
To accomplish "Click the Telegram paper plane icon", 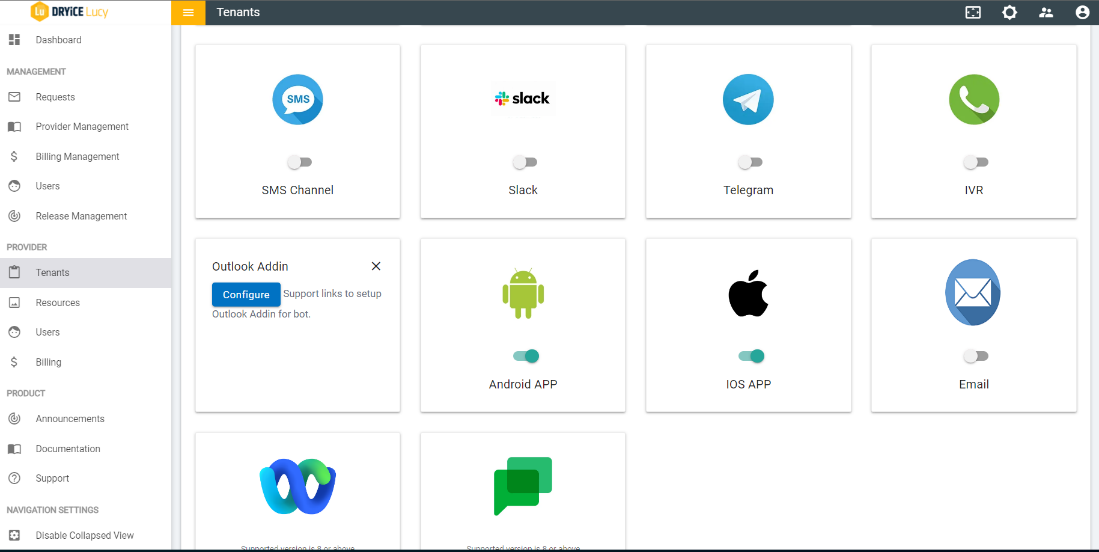I will tap(748, 99).
